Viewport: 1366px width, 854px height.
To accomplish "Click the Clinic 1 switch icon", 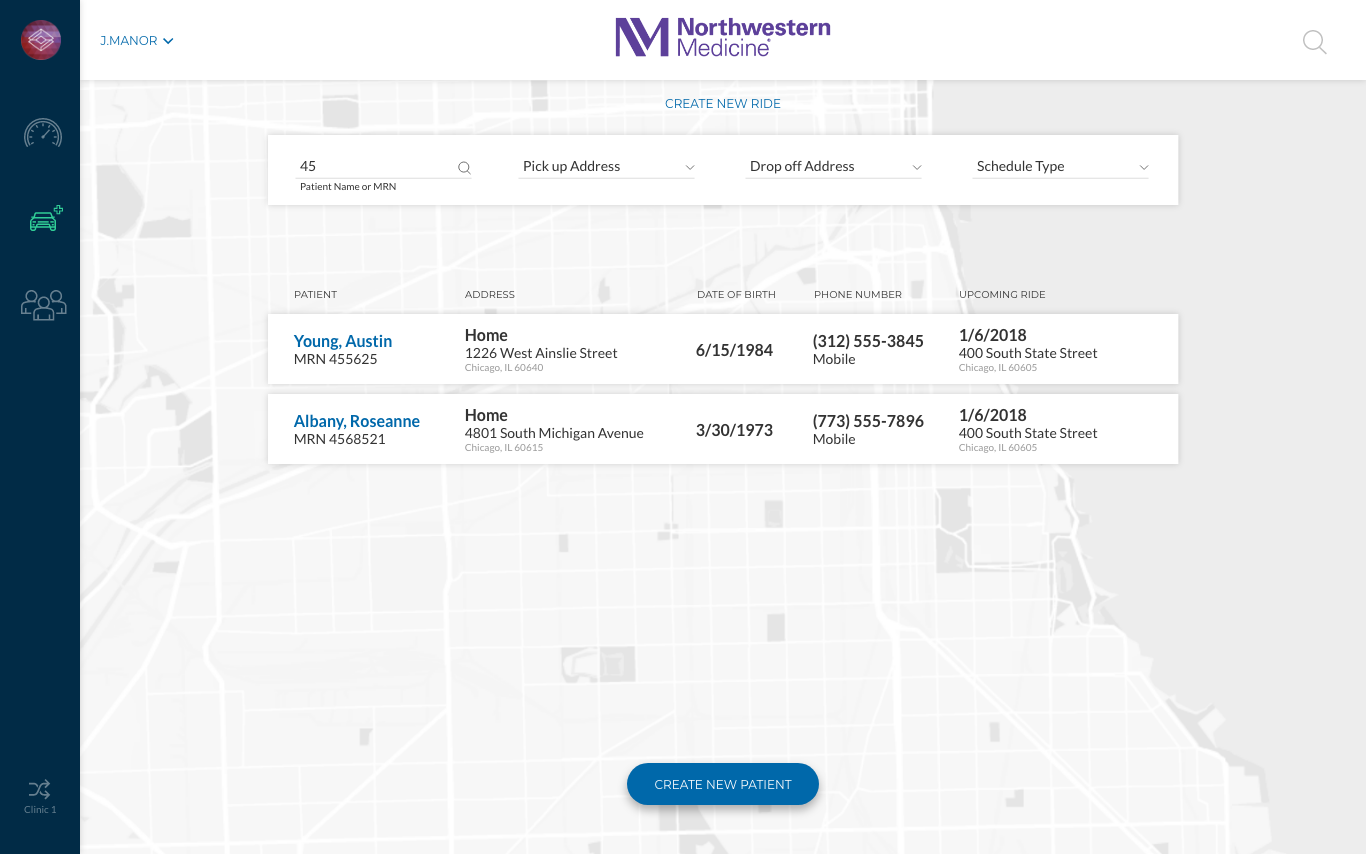I will click(x=40, y=790).
